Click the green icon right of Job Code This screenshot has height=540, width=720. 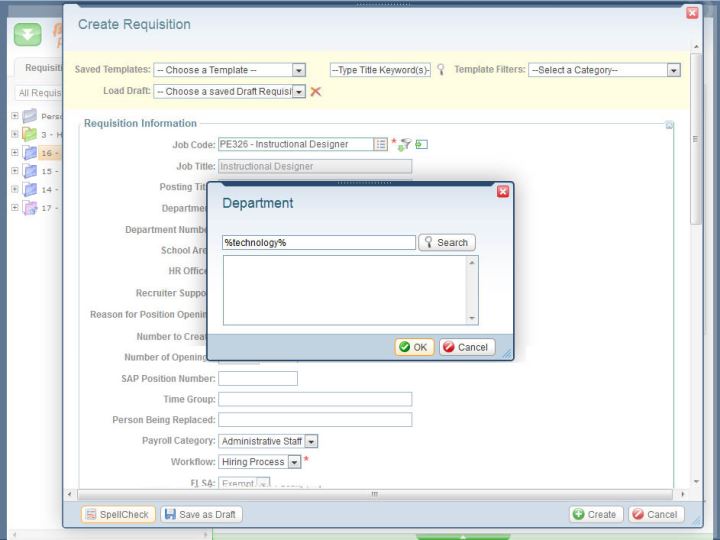coord(422,144)
